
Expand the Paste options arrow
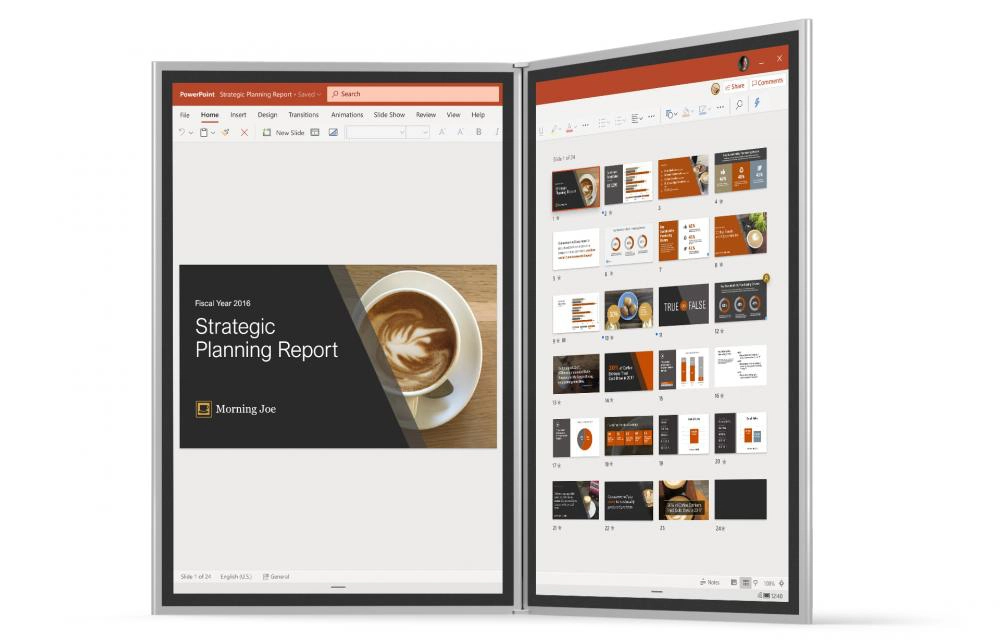tap(213, 132)
